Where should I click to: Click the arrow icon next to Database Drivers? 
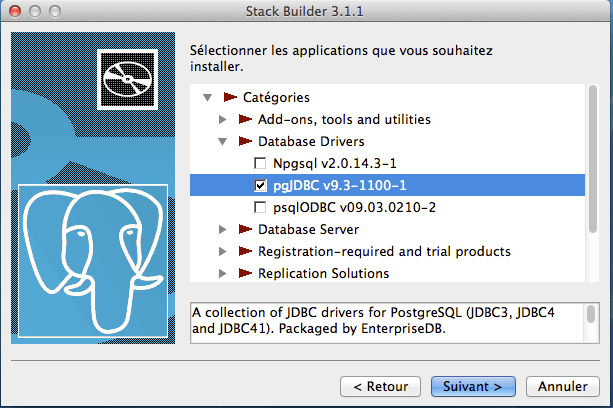coord(243,142)
